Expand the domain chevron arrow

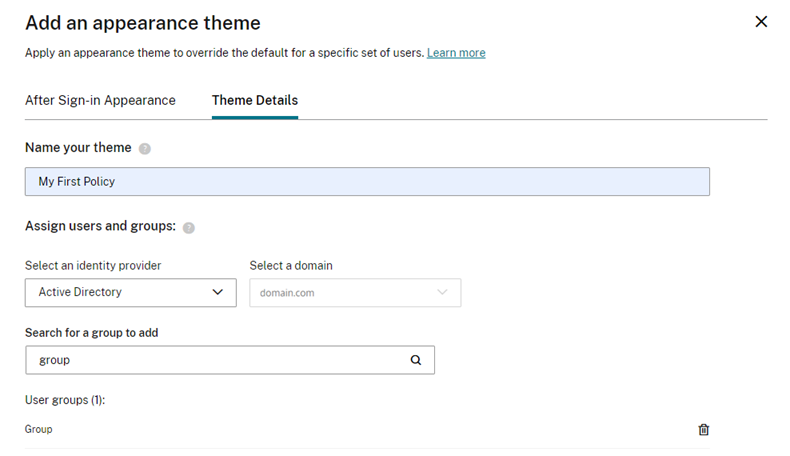(443, 292)
